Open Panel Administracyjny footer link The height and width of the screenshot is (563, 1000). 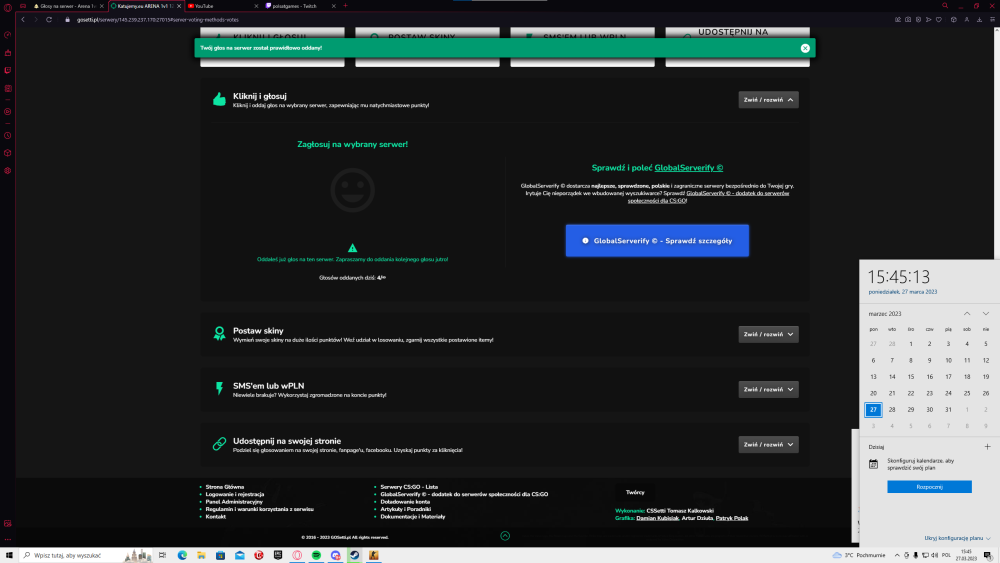pyautogui.click(x=234, y=502)
